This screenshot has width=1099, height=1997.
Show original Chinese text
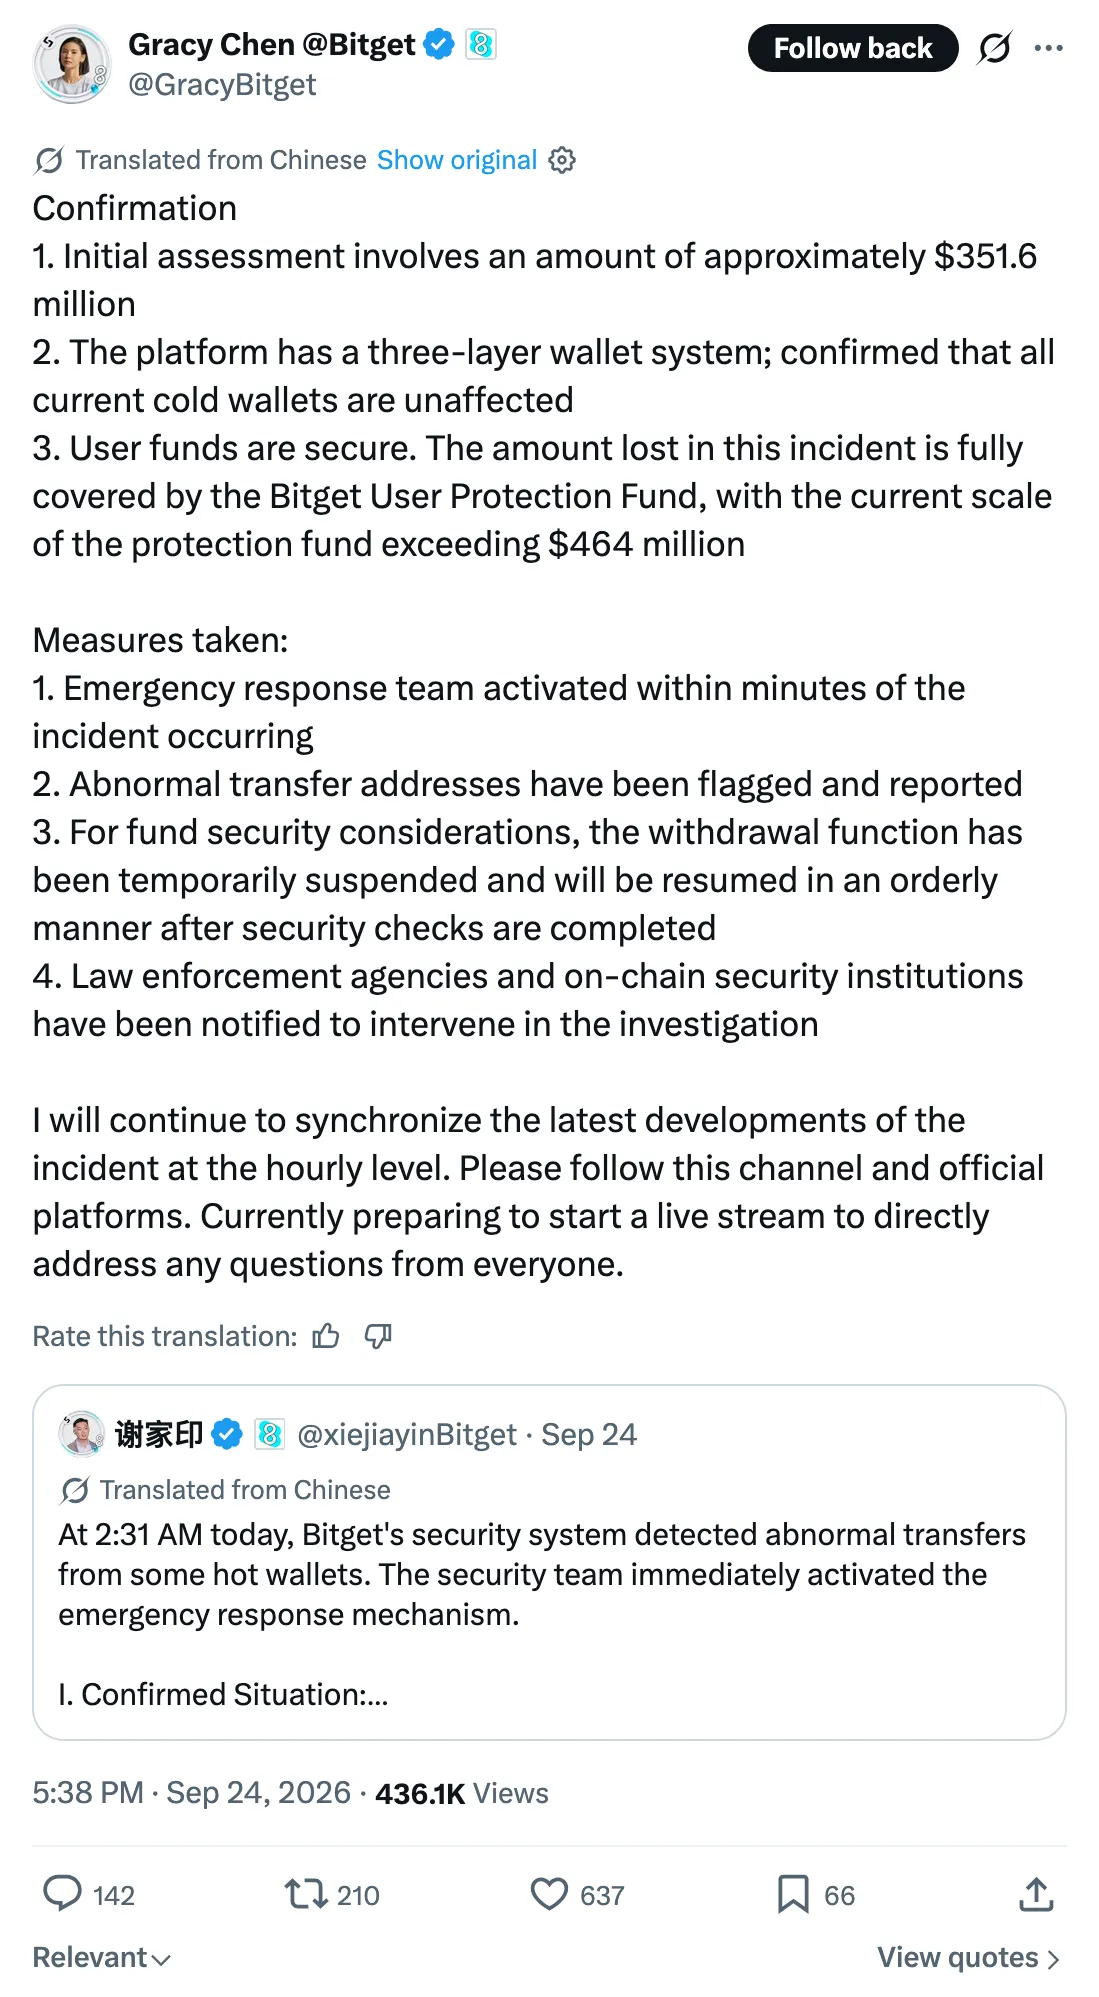click(457, 160)
